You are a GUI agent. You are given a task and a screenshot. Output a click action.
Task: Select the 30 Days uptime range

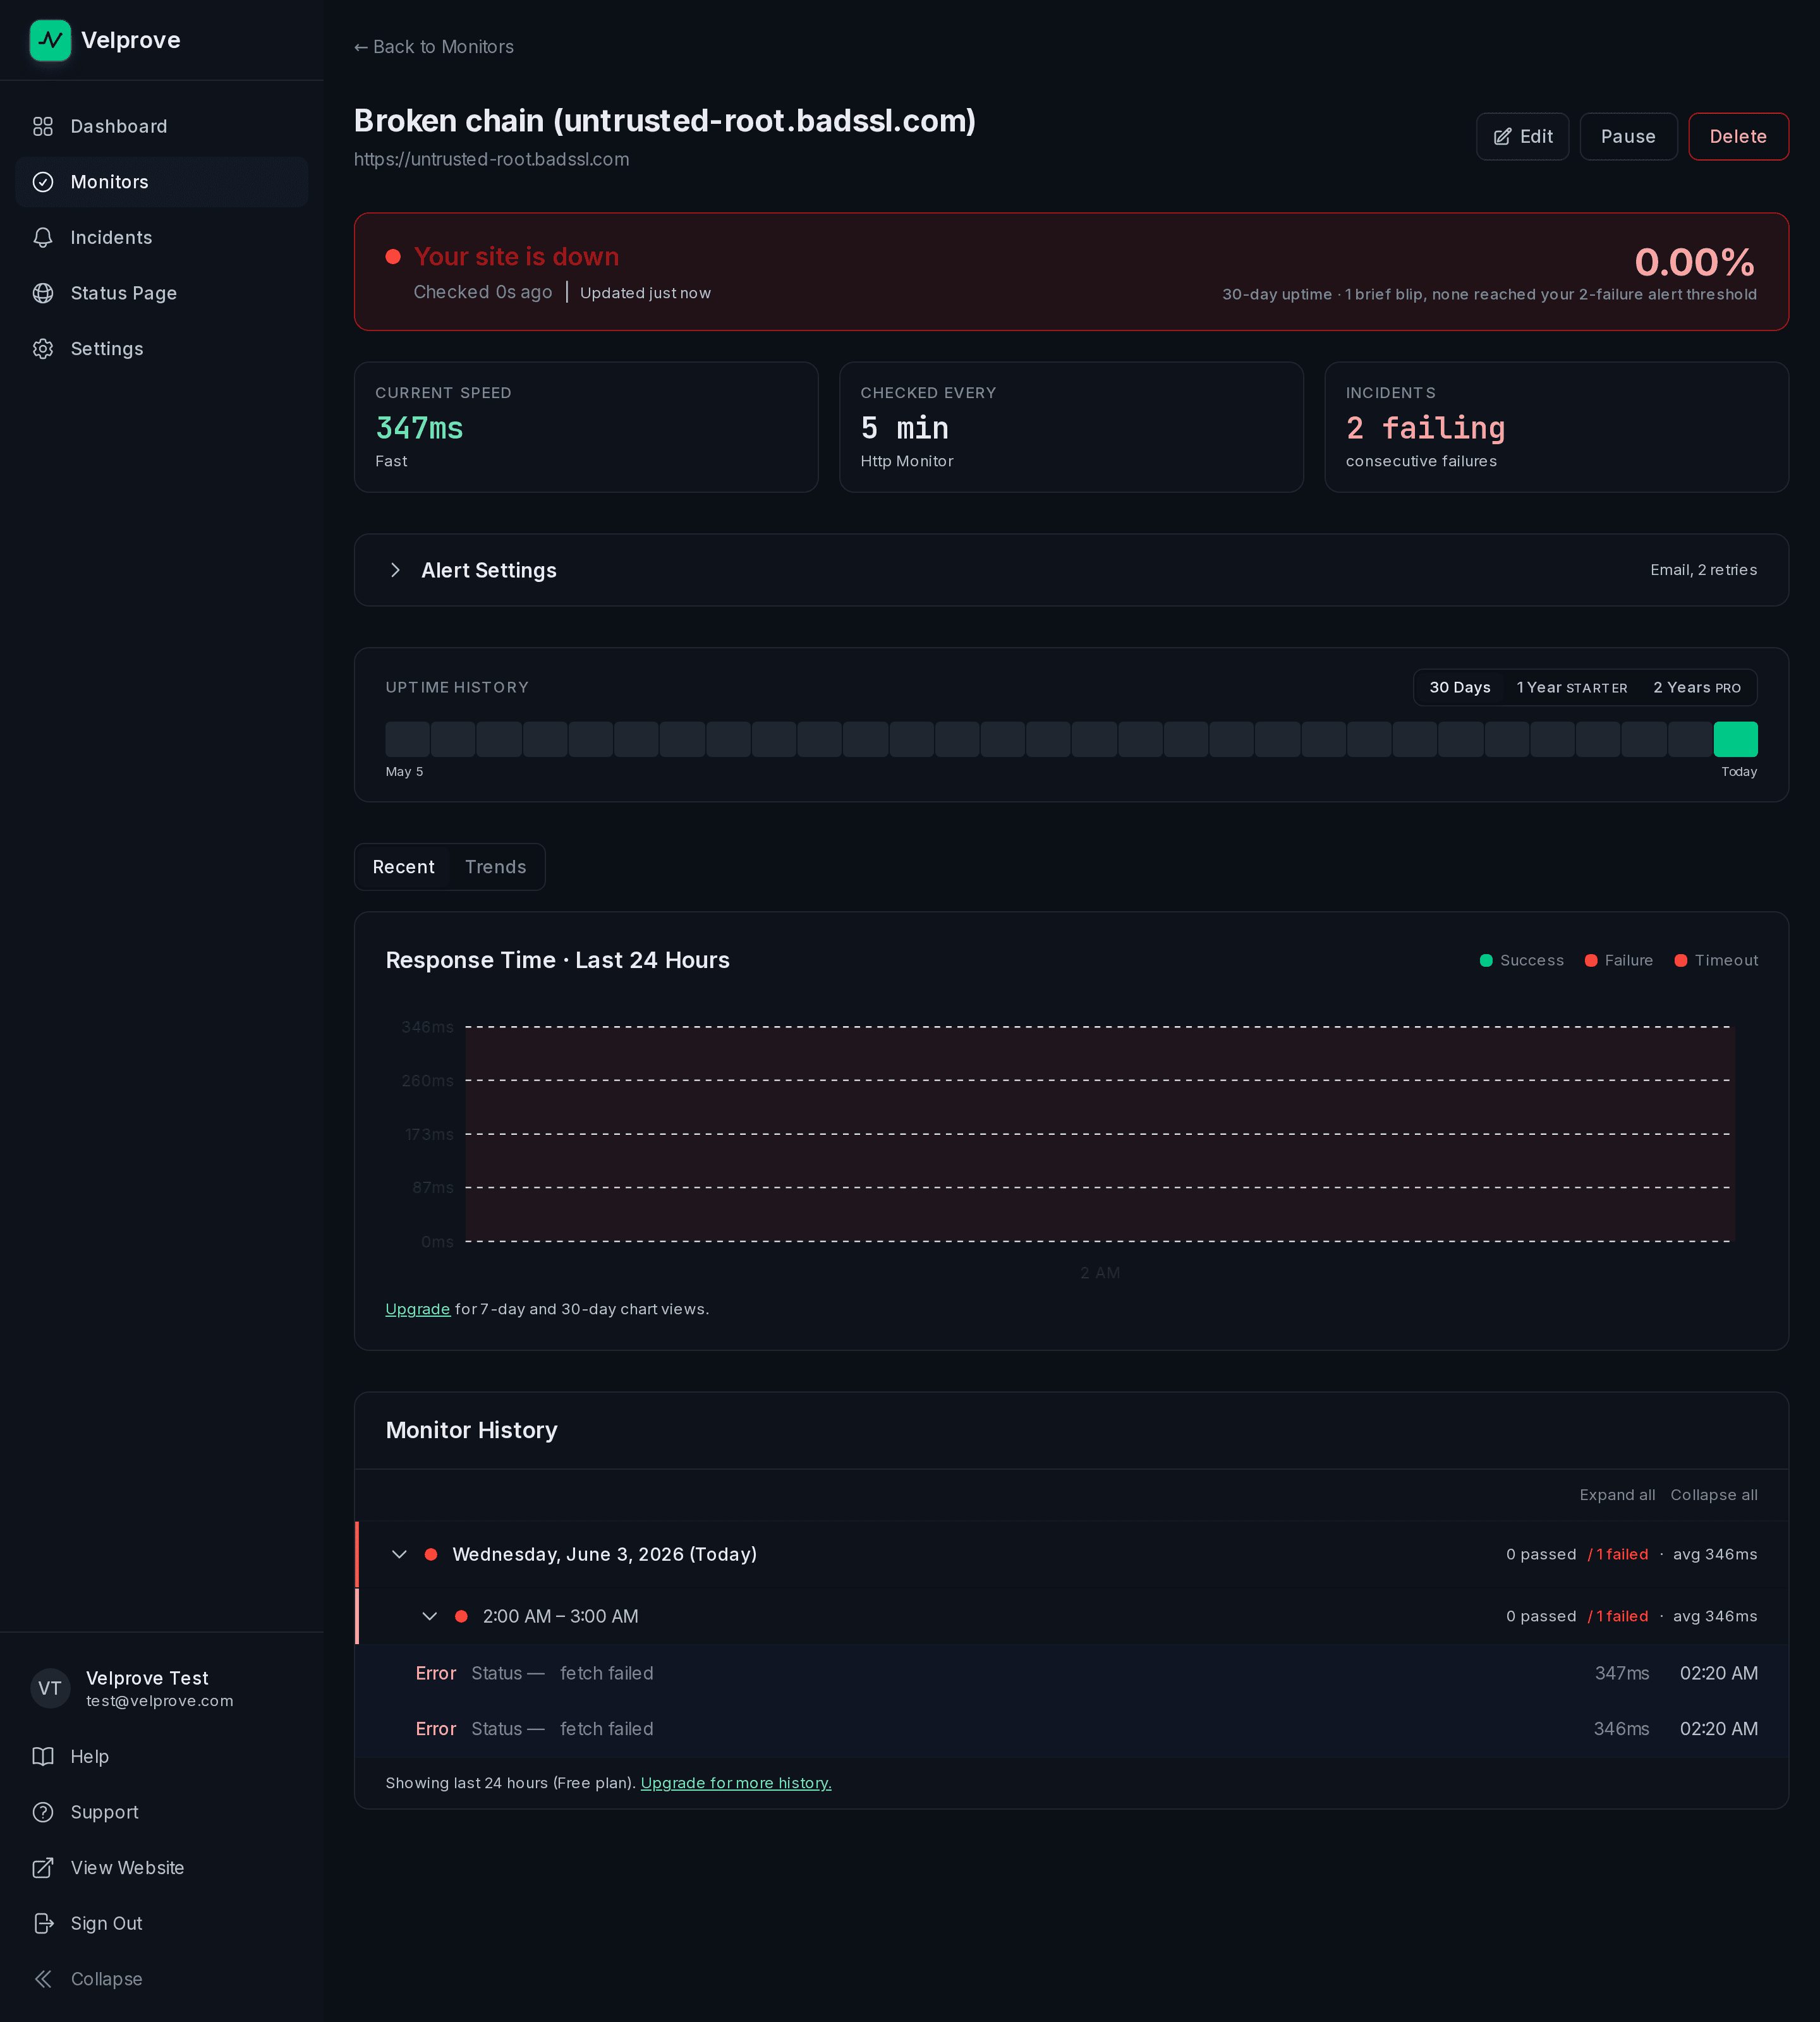coord(1459,687)
